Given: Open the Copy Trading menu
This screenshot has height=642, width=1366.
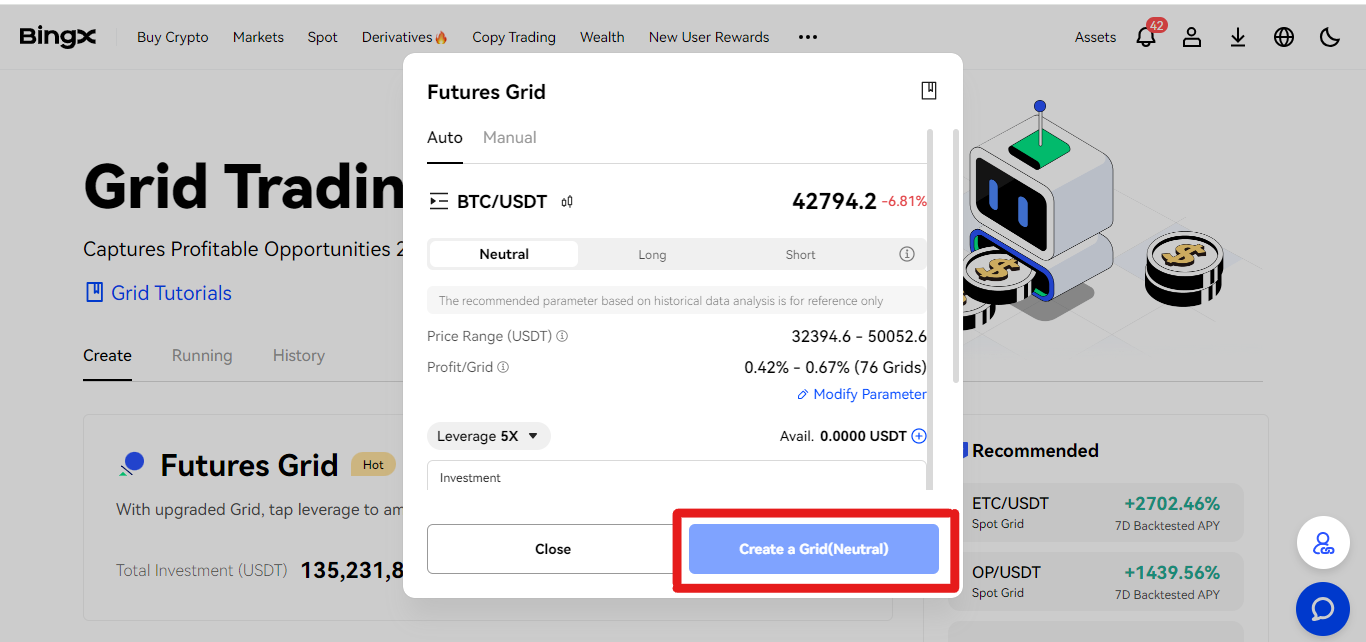Looking at the screenshot, I should click(x=514, y=37).
